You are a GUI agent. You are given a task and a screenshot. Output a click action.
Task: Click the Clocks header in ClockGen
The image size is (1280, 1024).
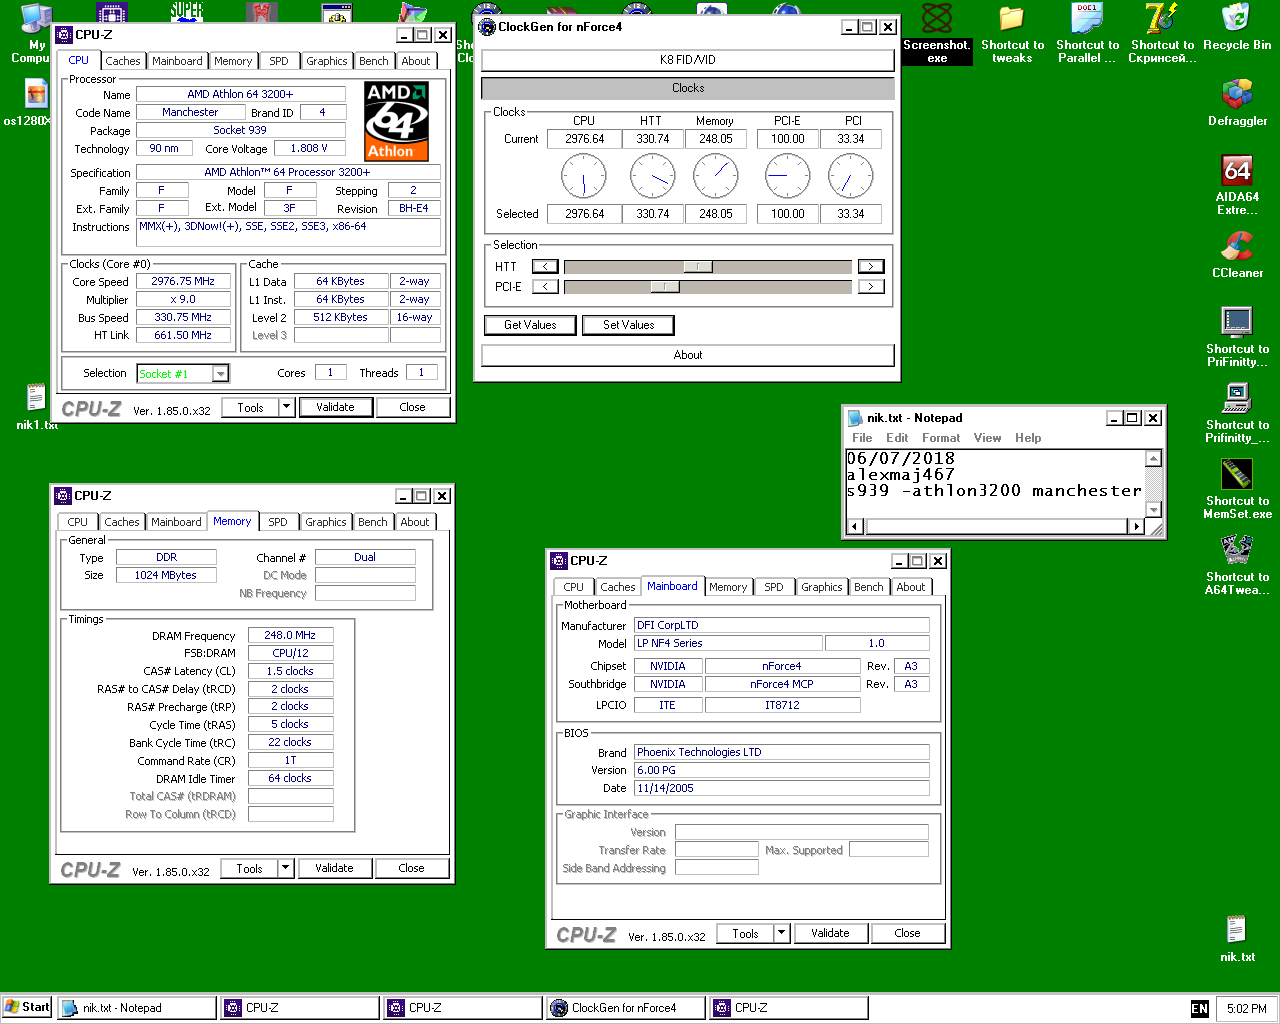pos(688,88)
